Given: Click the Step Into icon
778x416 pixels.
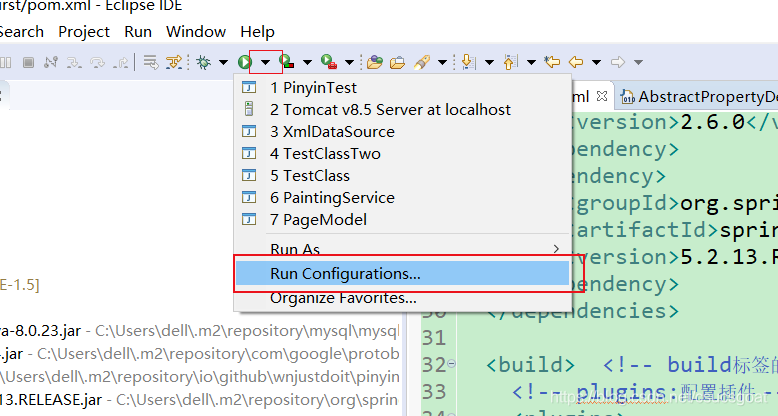Looking at the screenshot, I should (x=74, y=63).
